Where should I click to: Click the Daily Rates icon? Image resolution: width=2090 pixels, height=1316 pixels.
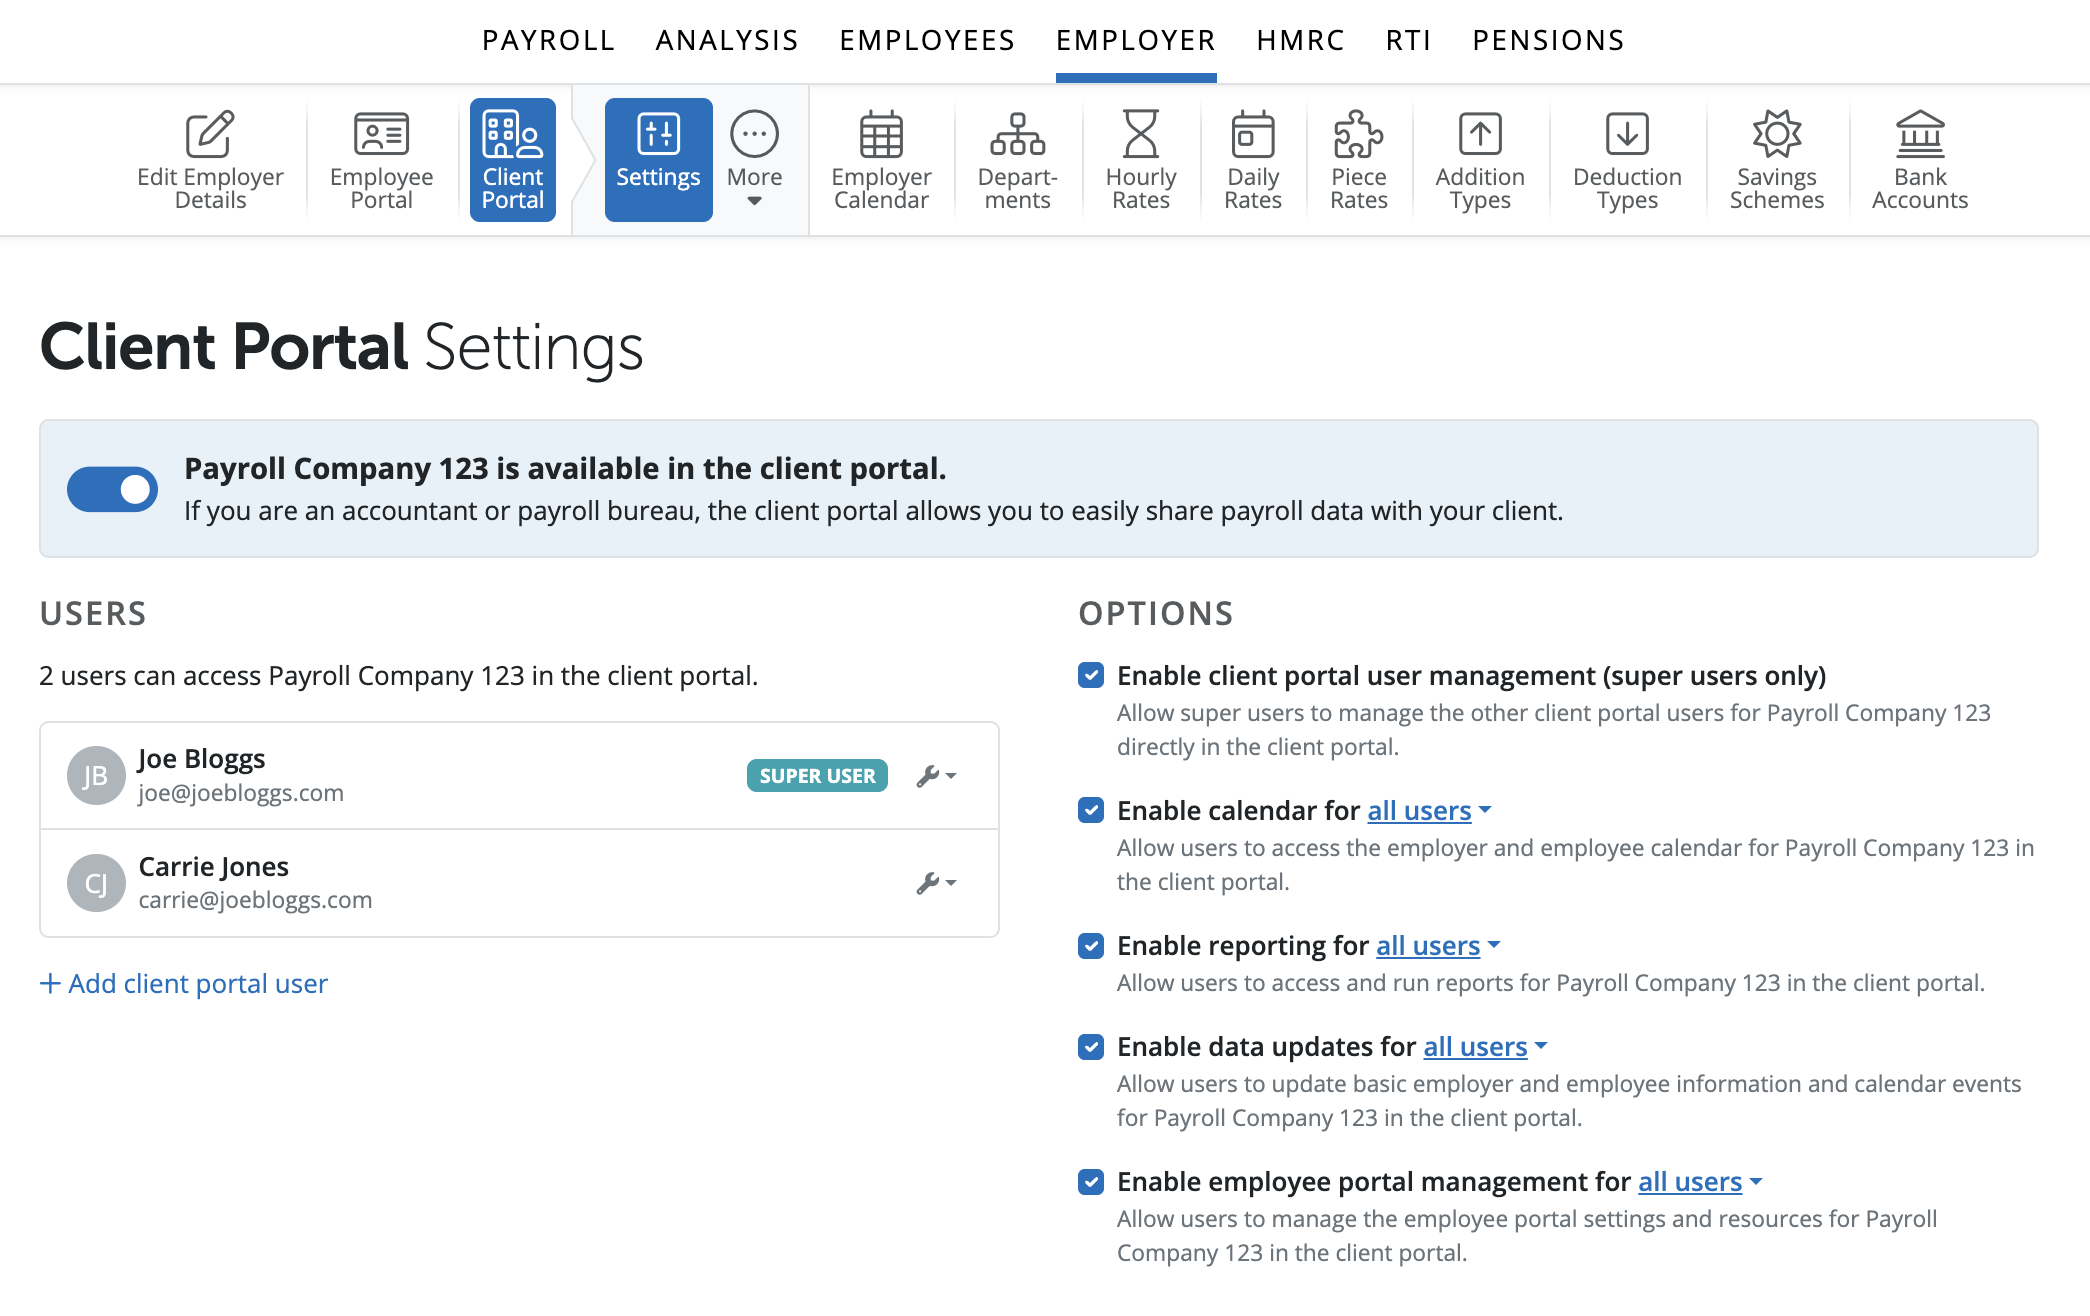(1252, 158)
